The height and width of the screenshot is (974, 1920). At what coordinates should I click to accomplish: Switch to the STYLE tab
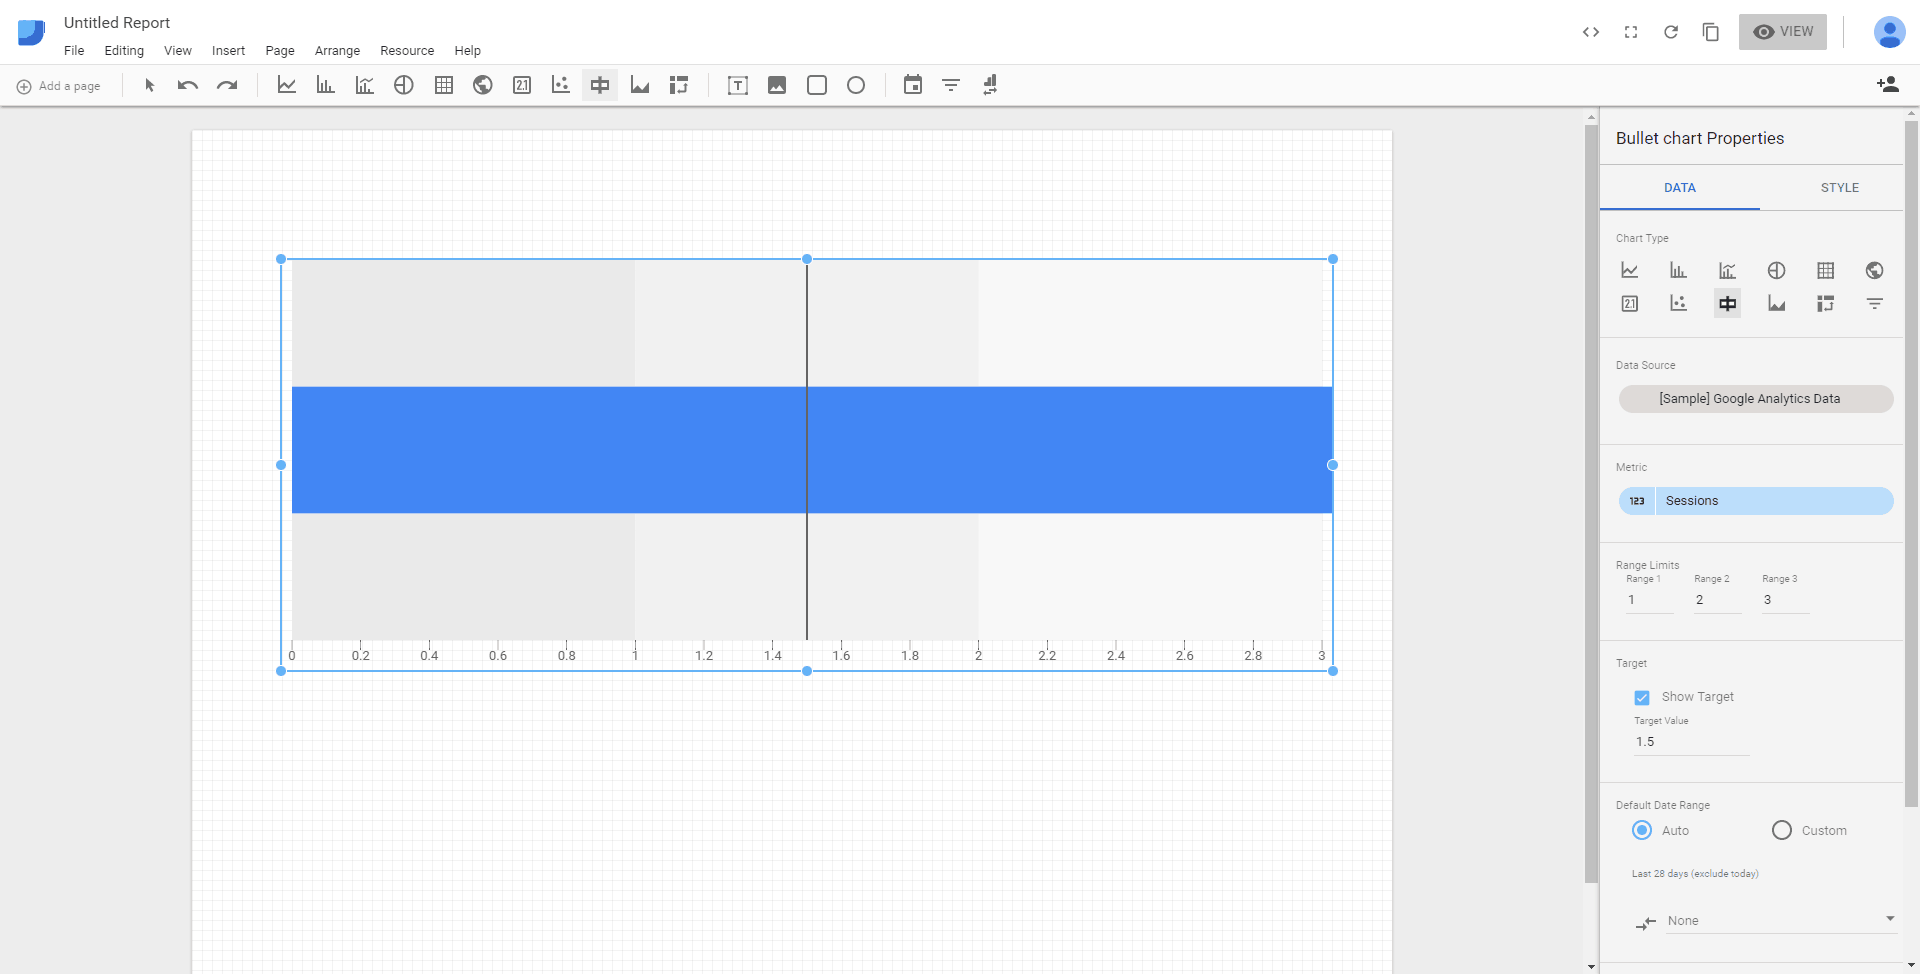coord(1840,187)
